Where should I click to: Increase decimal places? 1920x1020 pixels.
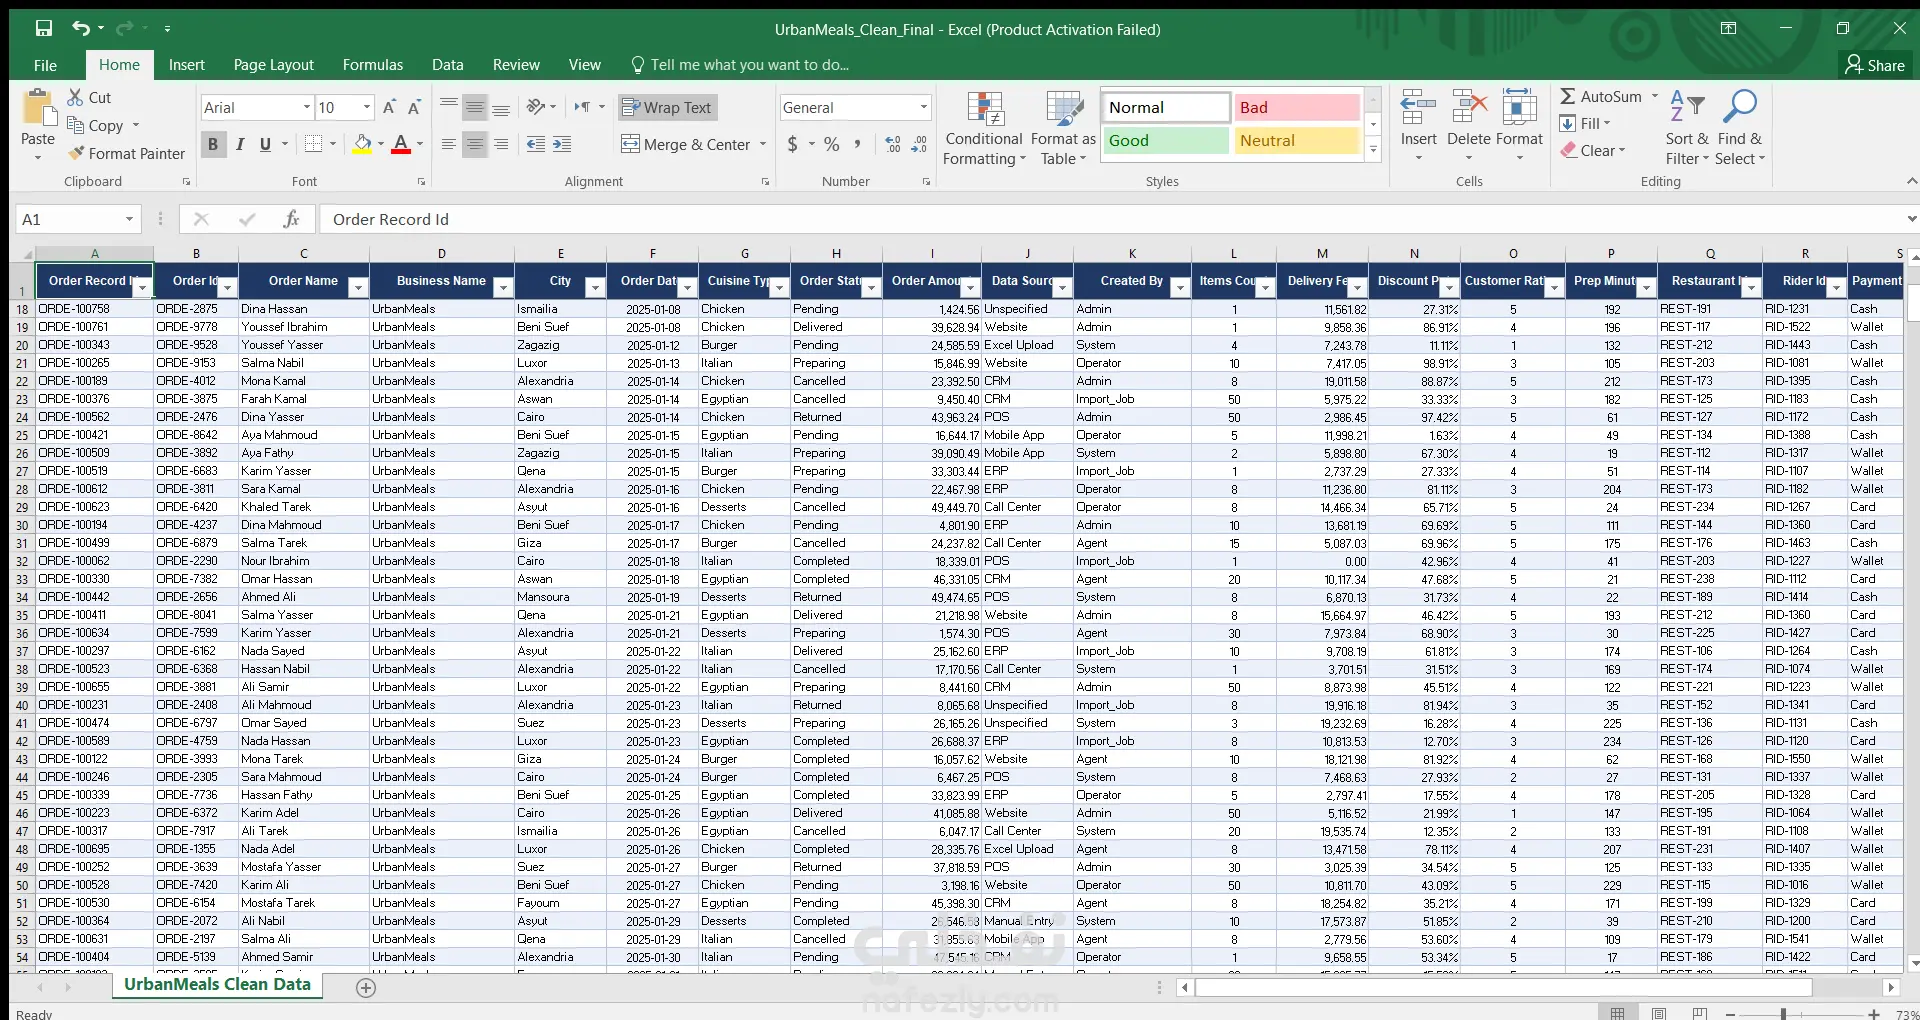pyautogui.click(x=893, y=144)
